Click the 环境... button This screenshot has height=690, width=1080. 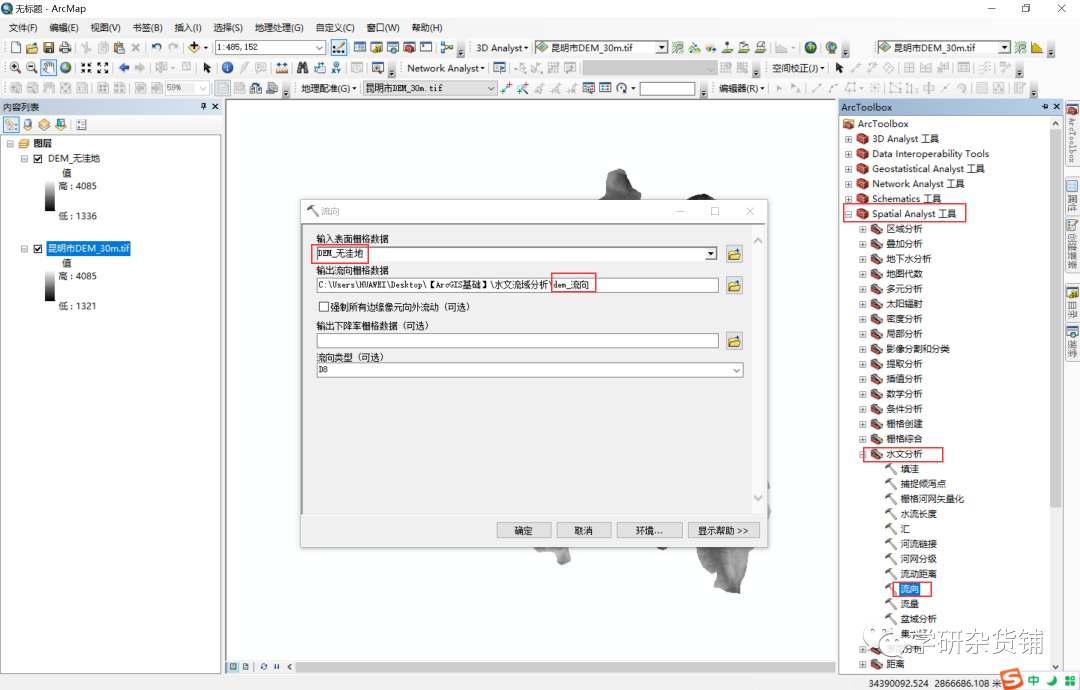point(649,530)
